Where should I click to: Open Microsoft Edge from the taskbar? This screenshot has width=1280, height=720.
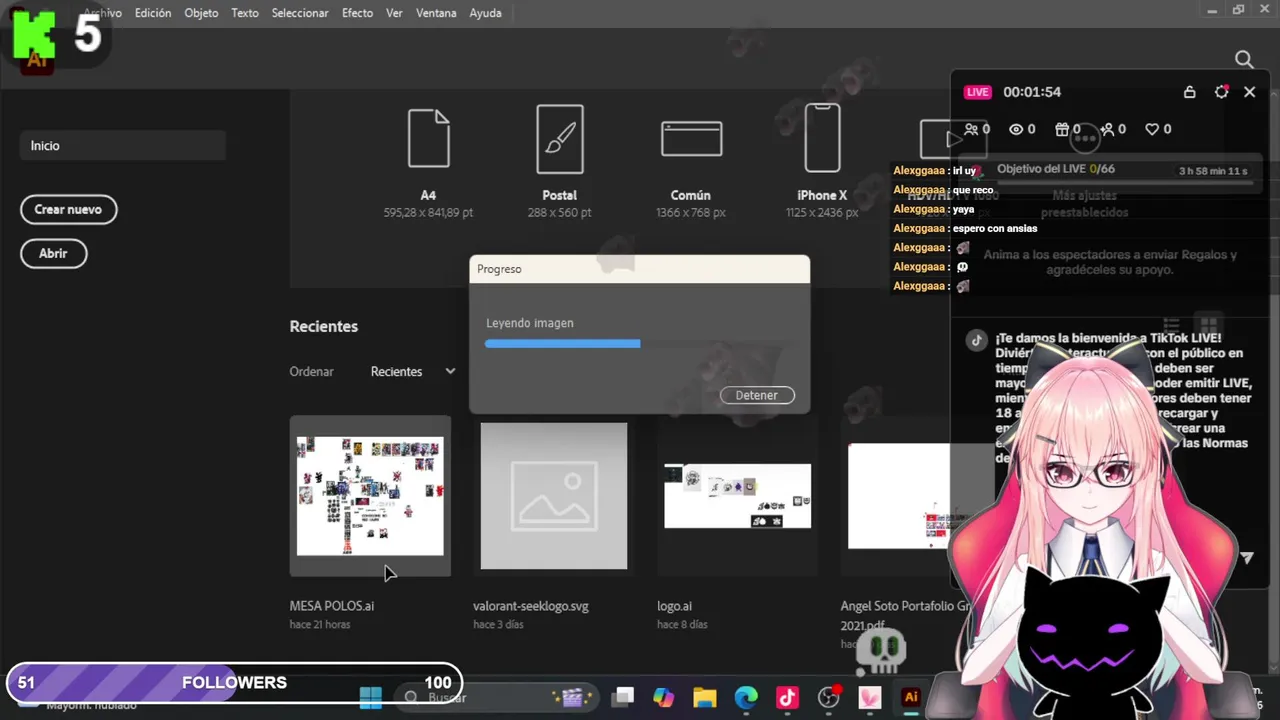tap(746, 698)
